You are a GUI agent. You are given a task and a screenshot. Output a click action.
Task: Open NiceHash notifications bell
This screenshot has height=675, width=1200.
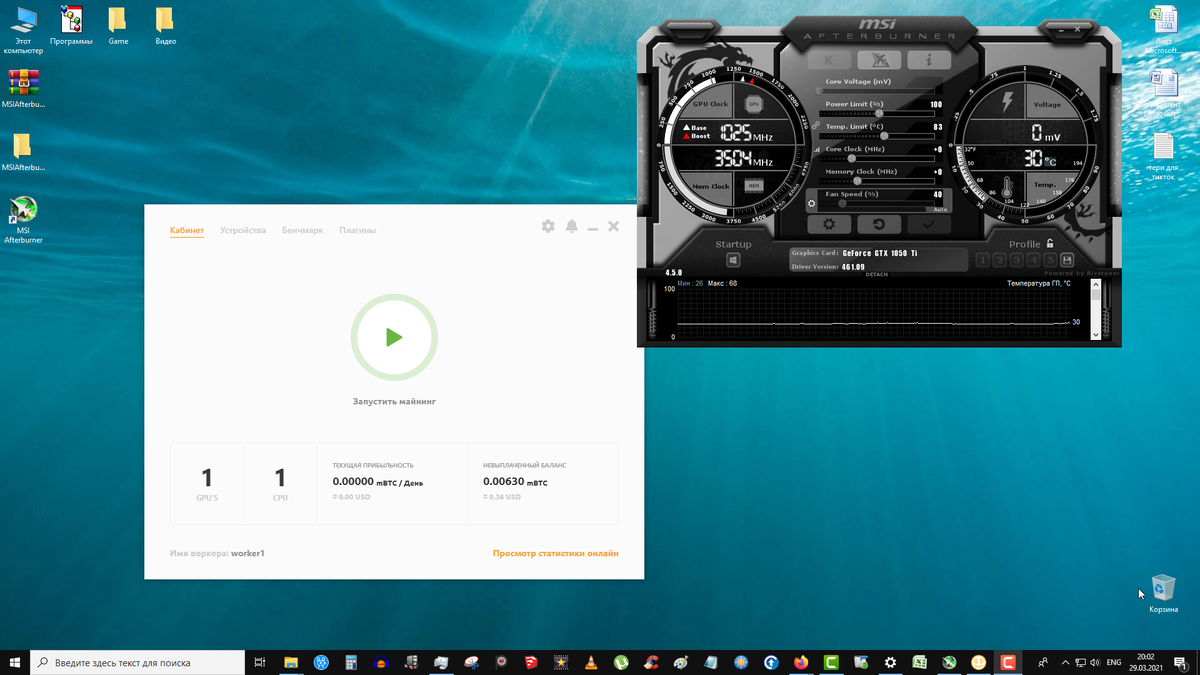click(x=571, y=227)
